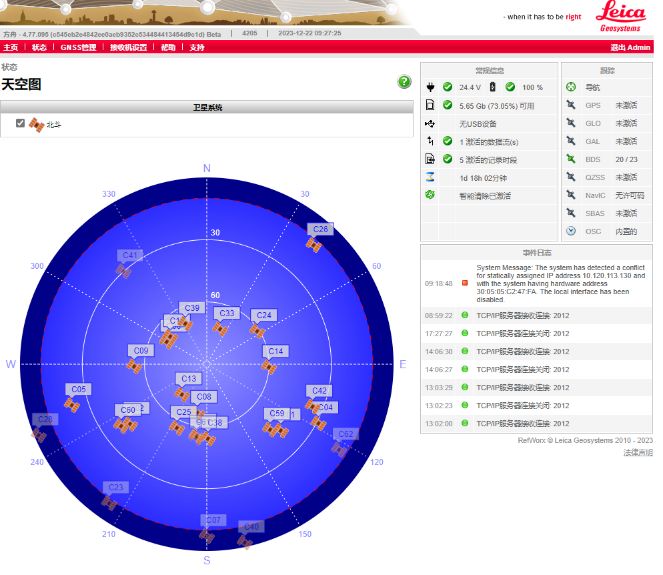Click satellite C05 marker
663x575 pixels.
[x=72, y=405]
